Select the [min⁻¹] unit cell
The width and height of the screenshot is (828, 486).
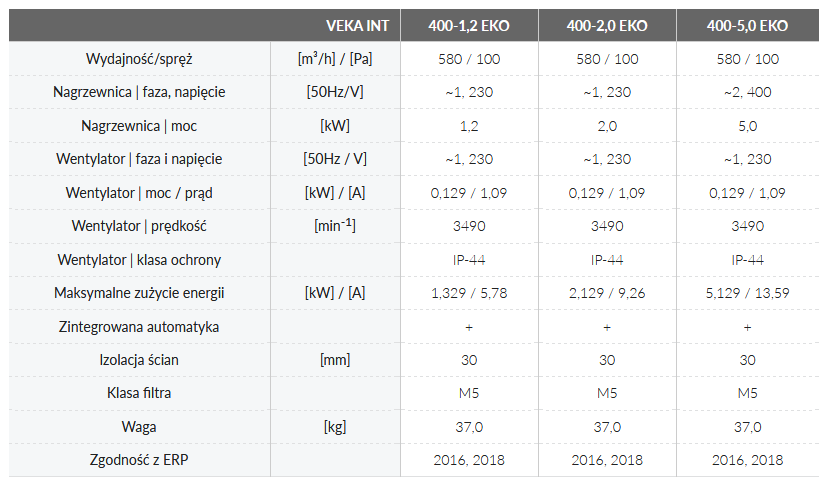click(335, 226)
